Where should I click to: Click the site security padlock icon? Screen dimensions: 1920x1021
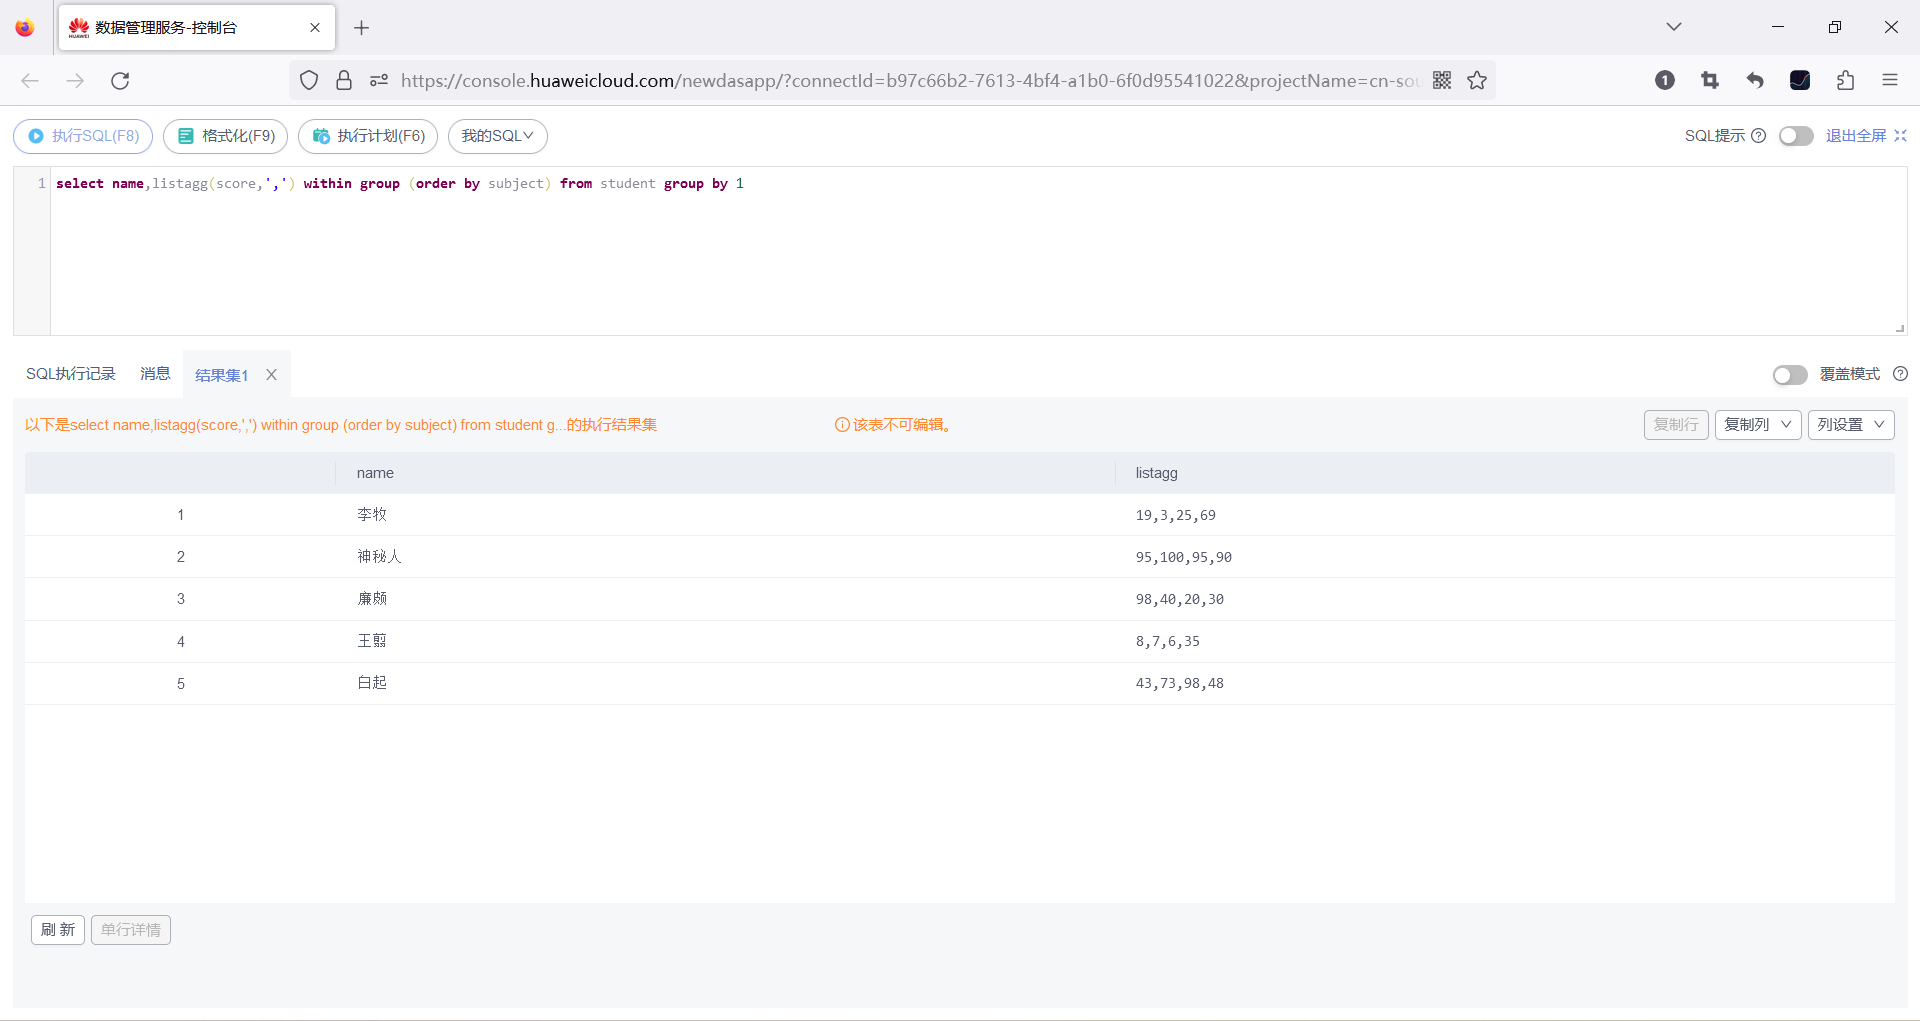click(344, 81)
